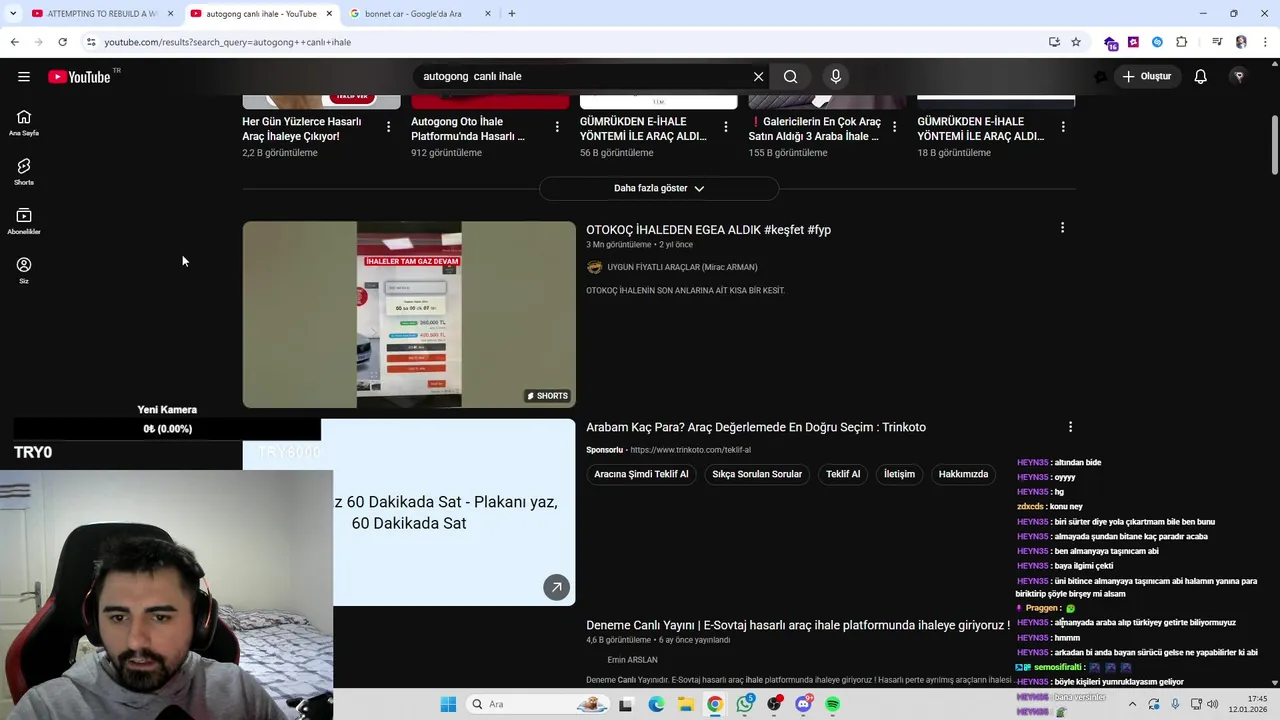Open options for 18 B görüntüleme GÜMRÜKDEN video
This screenshot has height=720, width=1280.
1063,127
